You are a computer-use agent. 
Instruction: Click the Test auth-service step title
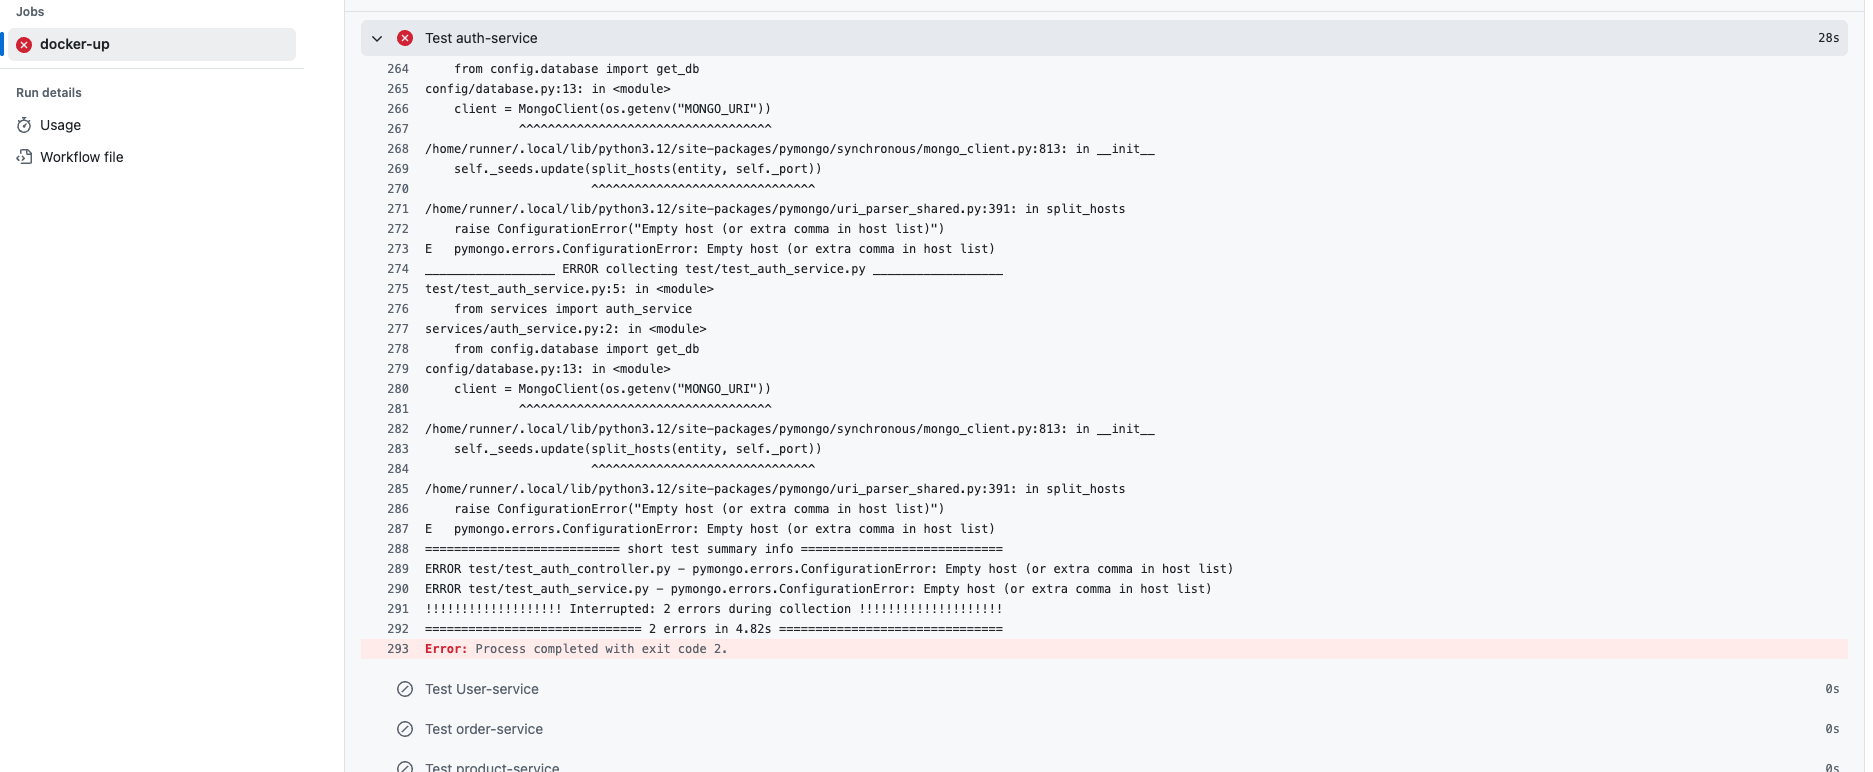point(481,38)
